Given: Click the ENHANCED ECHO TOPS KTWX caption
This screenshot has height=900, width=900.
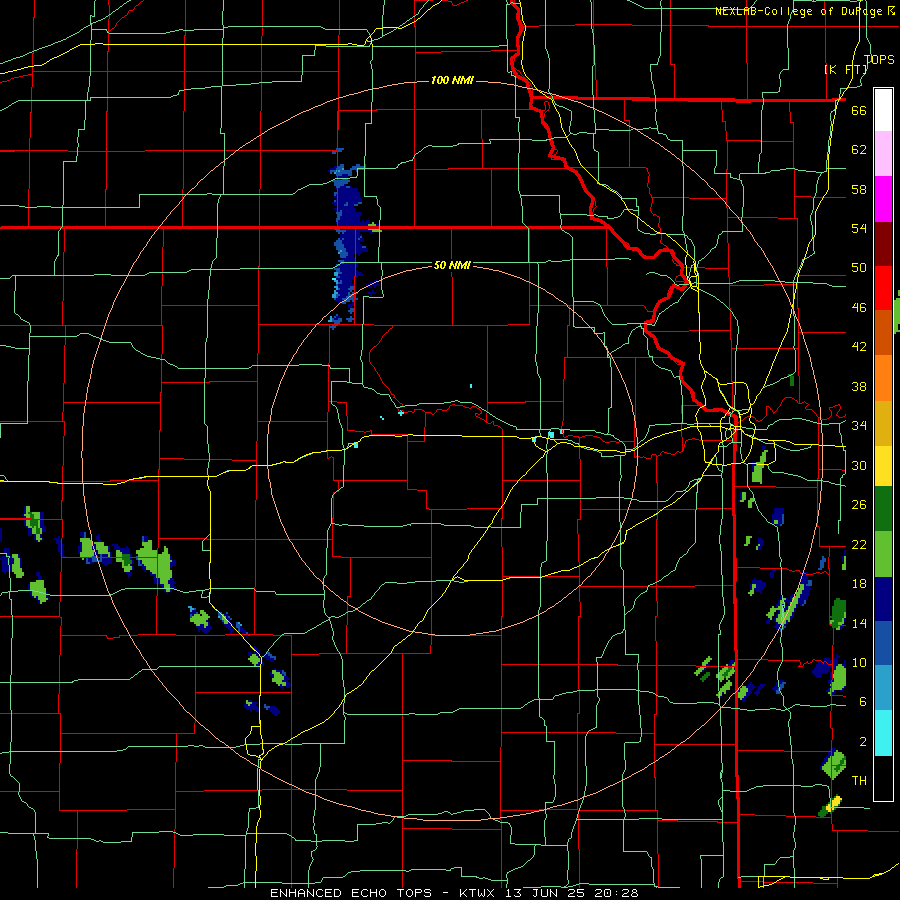Looking at the screenshot, I should (454, 893).
